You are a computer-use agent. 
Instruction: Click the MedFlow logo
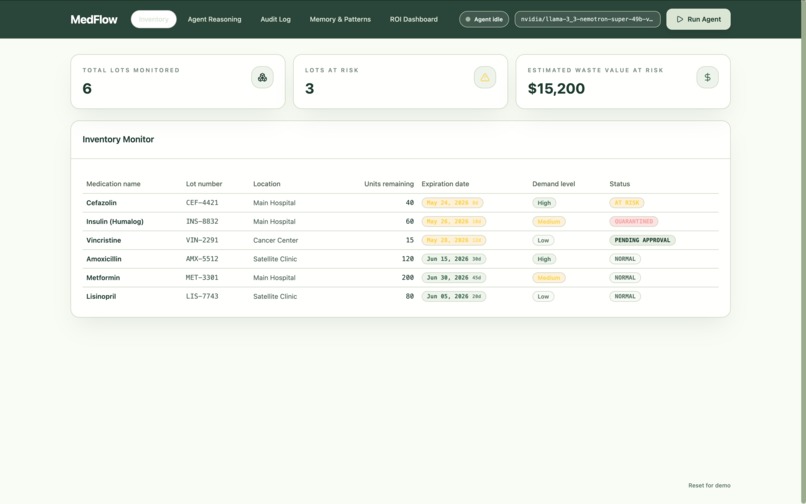tap(94, 20)
